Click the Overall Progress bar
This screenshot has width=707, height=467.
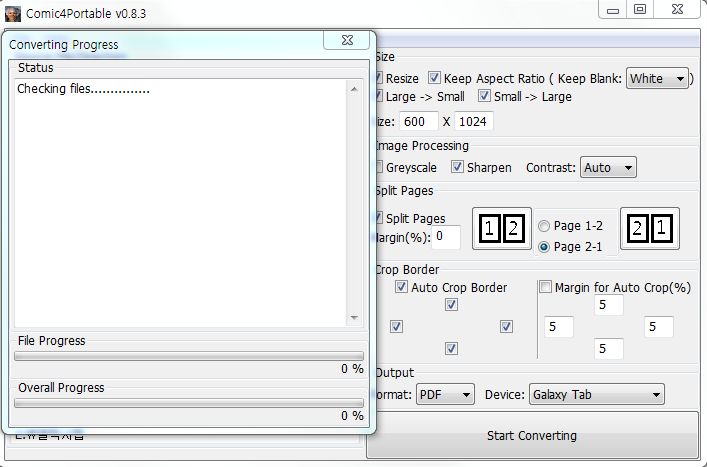tap(189, 403)
